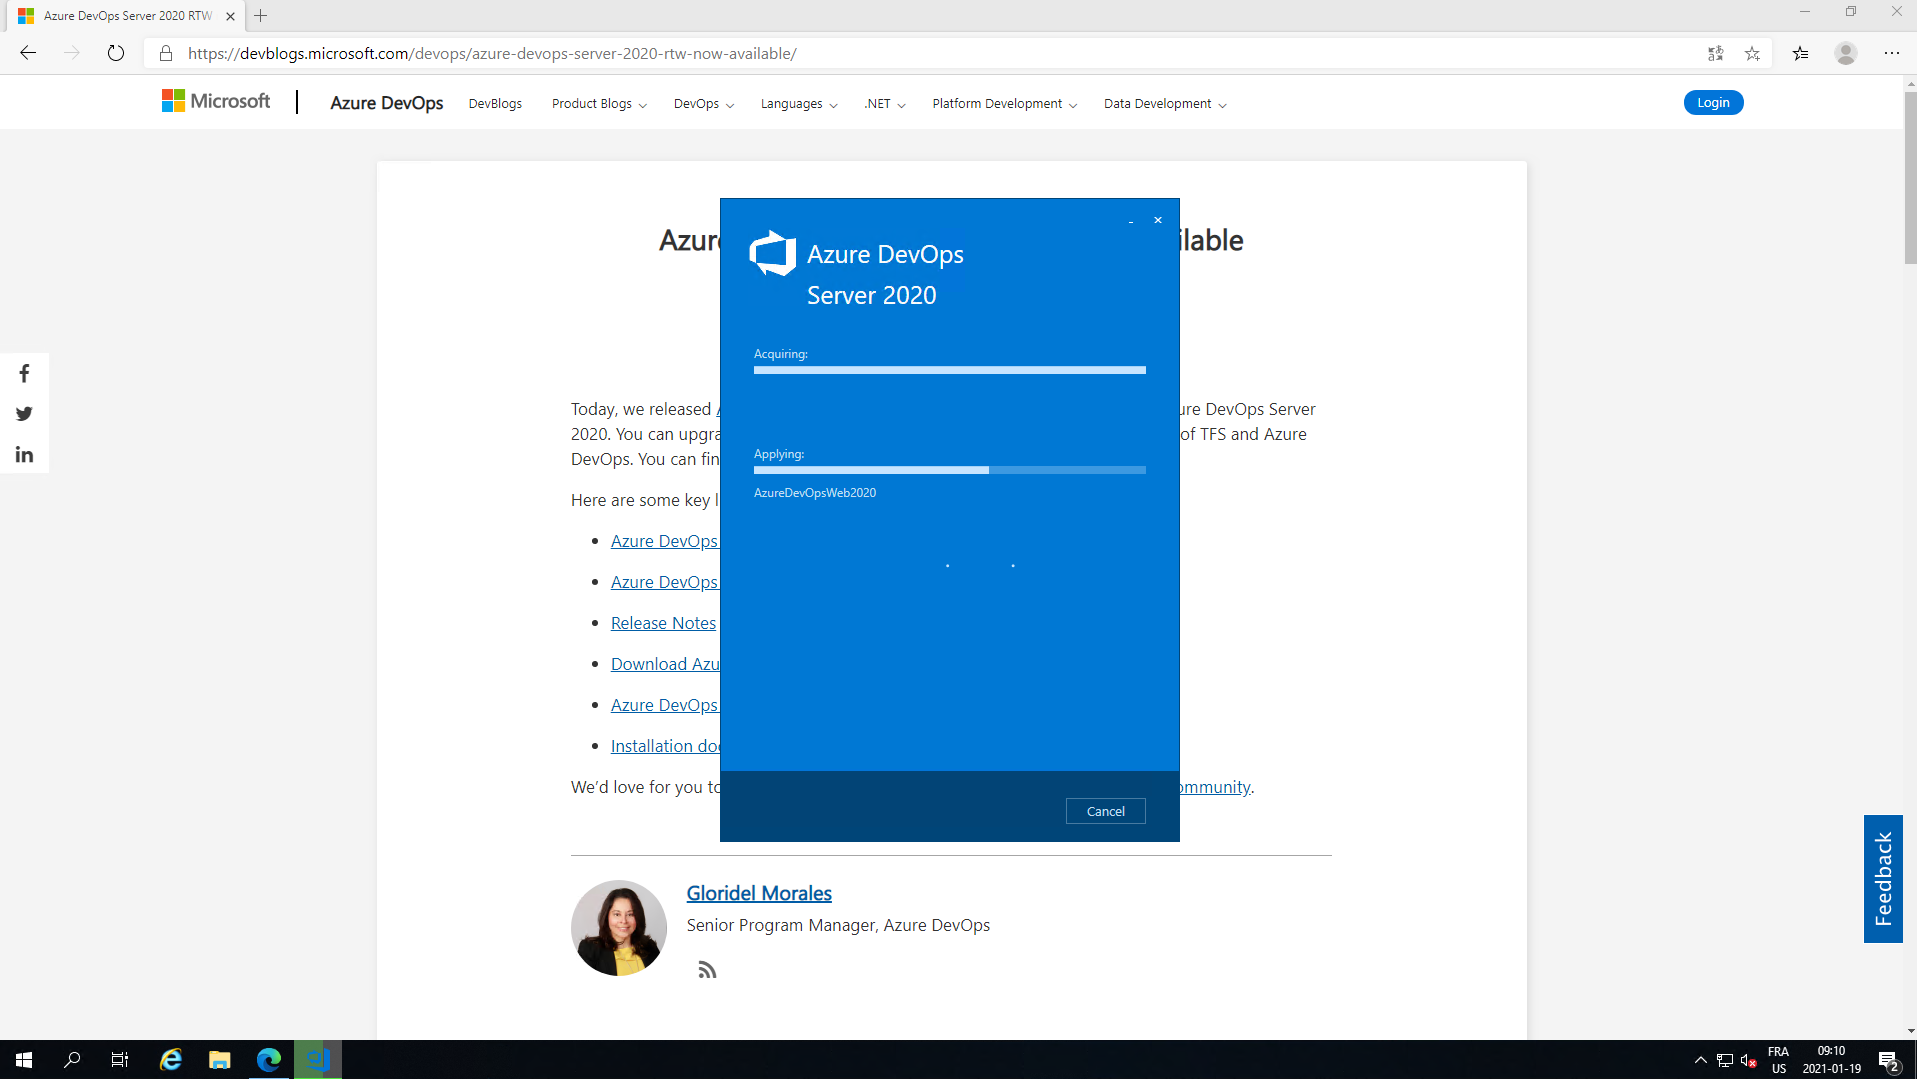Open the author's RSS feed icon
Viewport: 1917px width, 1079px height.
[707, 970]
